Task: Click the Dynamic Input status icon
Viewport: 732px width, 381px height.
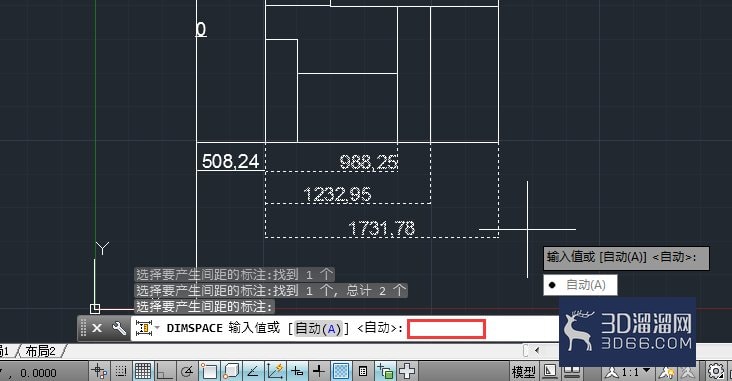Action: pyautogui.click(x=297, y=371)
